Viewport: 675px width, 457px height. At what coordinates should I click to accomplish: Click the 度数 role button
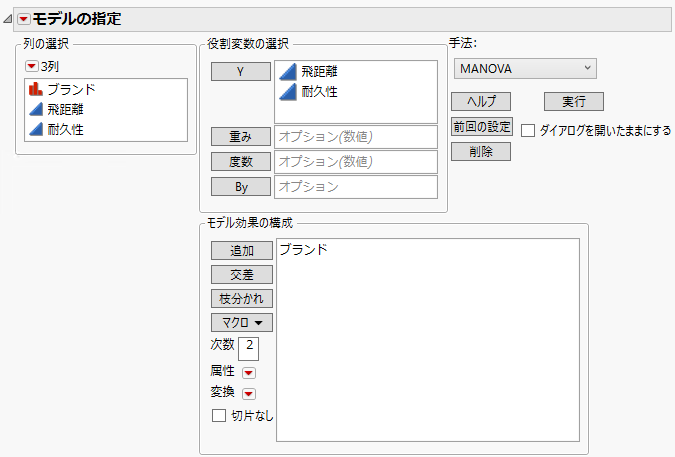click(x=241, y=161)
